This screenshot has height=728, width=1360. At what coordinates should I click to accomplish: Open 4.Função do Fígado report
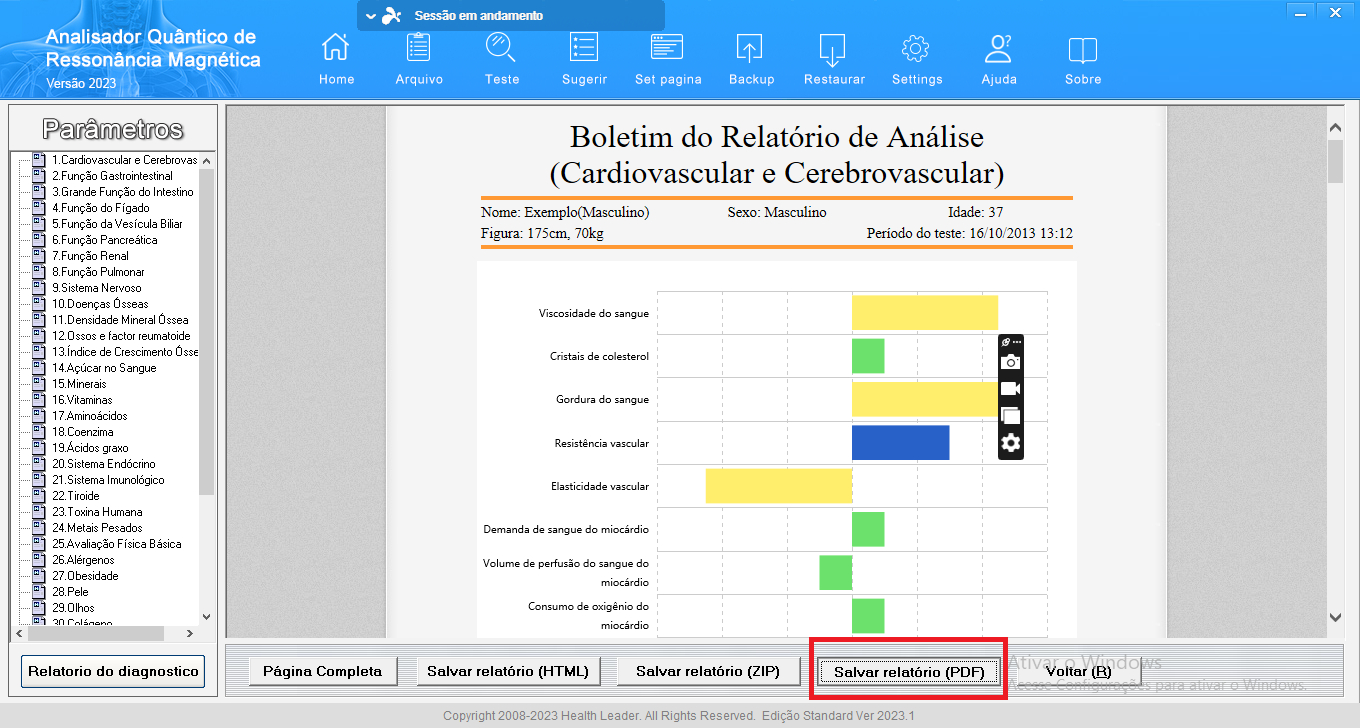click(x=101, y=208)
